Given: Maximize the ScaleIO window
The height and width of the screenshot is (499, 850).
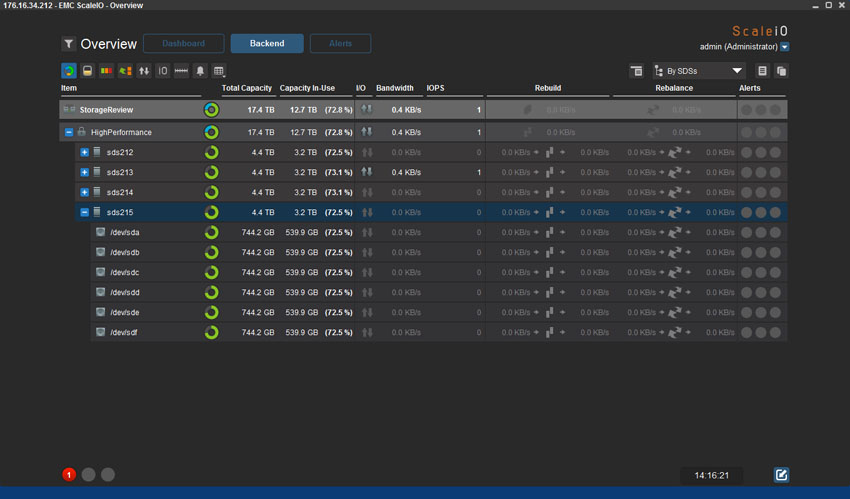Looking at the screenshot, I should tap(828, 5).
